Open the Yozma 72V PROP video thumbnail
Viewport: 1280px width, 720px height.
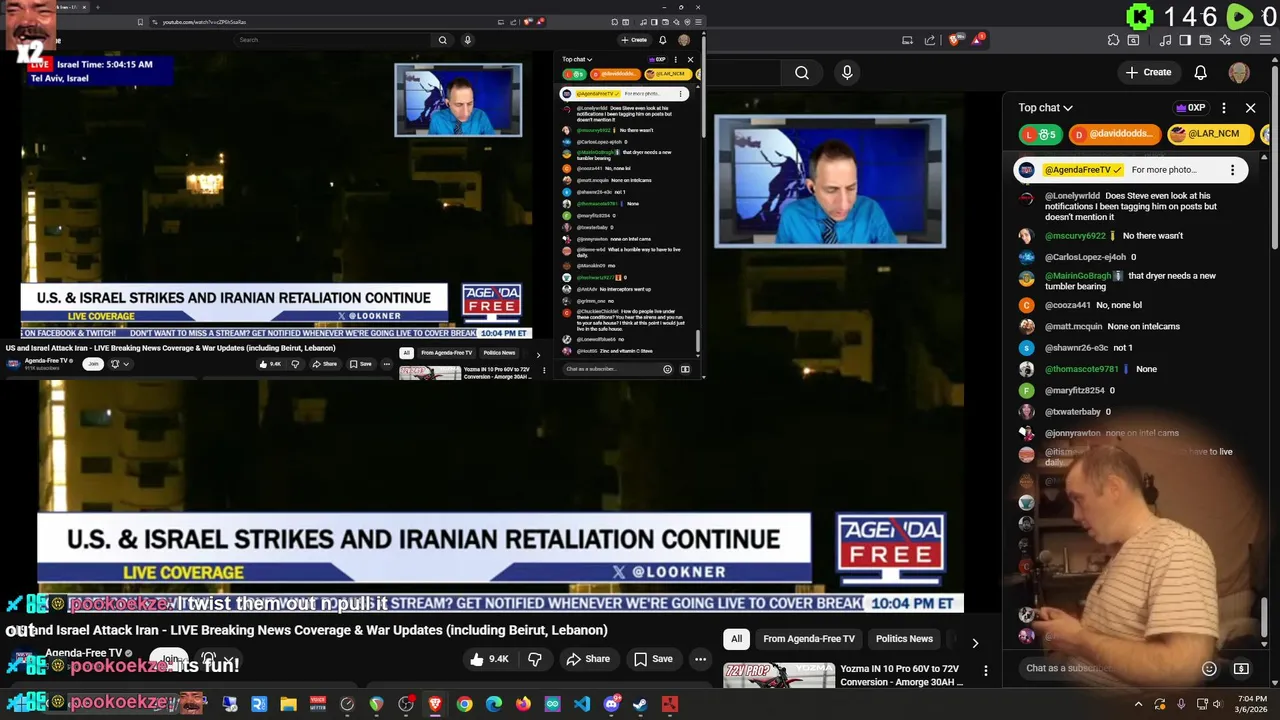coord(779,677)
